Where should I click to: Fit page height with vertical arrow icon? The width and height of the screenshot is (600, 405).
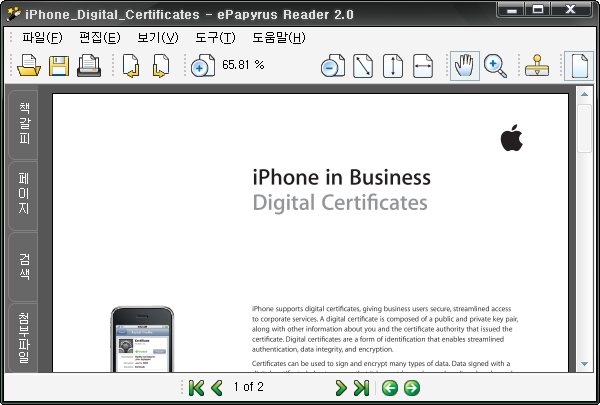click(x=393, y=66)
